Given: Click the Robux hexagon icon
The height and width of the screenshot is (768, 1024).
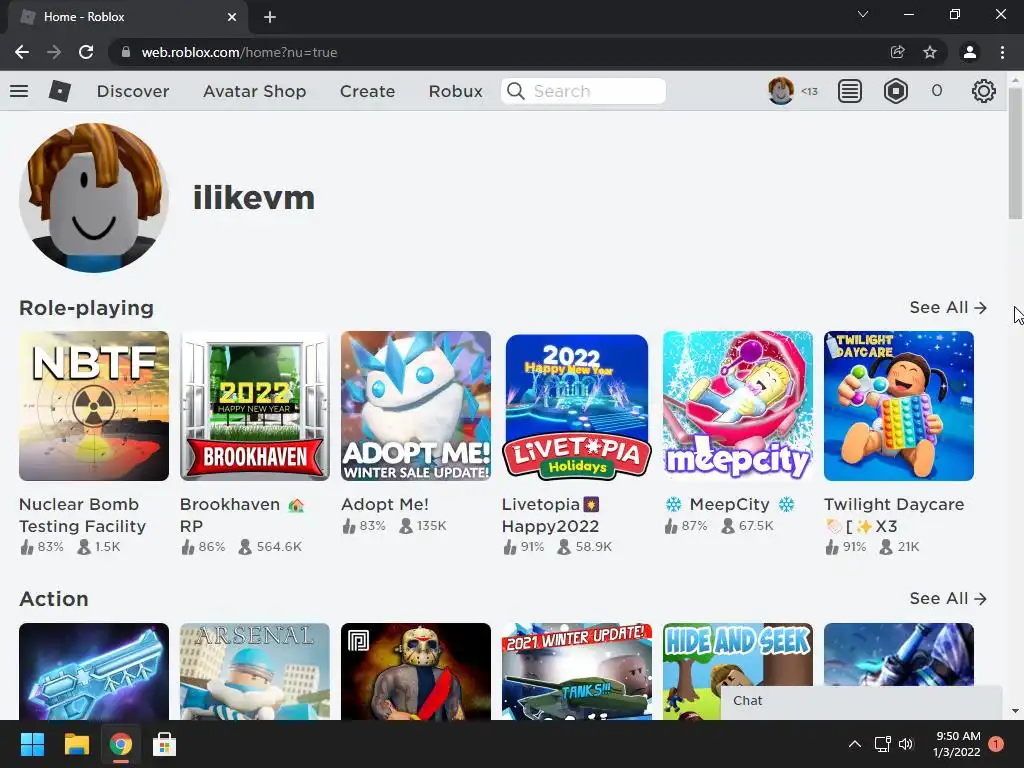Looking at the screenshot, I should point(895,91).
